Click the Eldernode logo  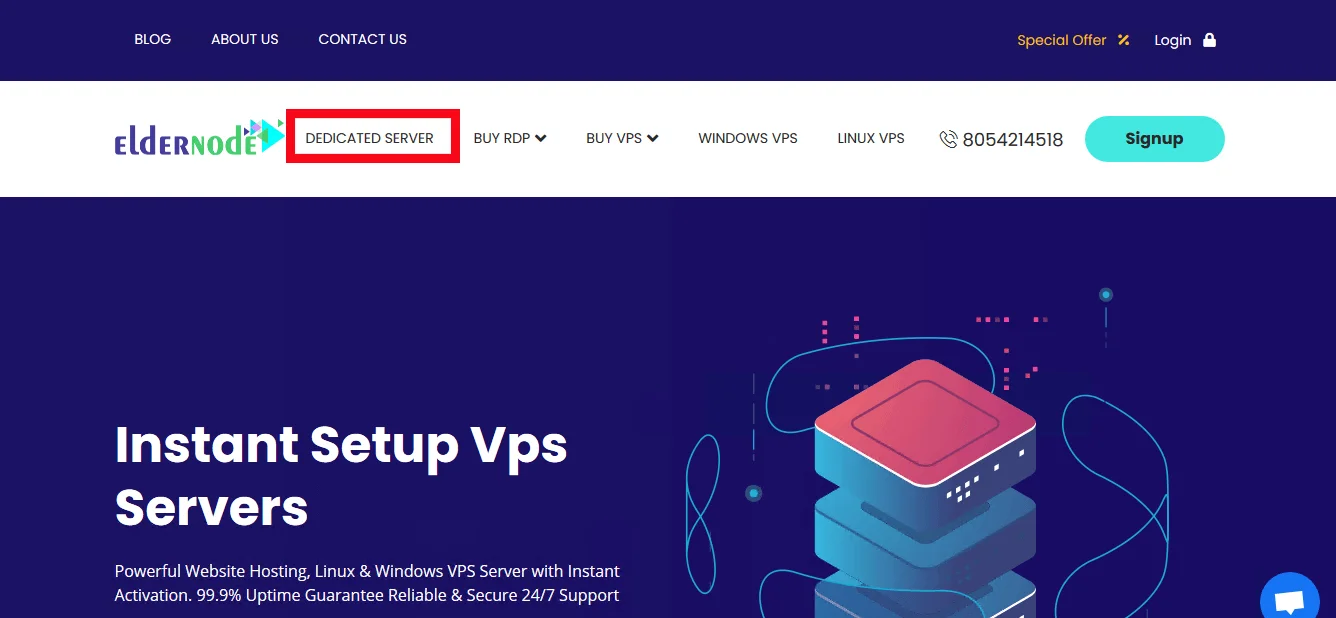(198, 139)
